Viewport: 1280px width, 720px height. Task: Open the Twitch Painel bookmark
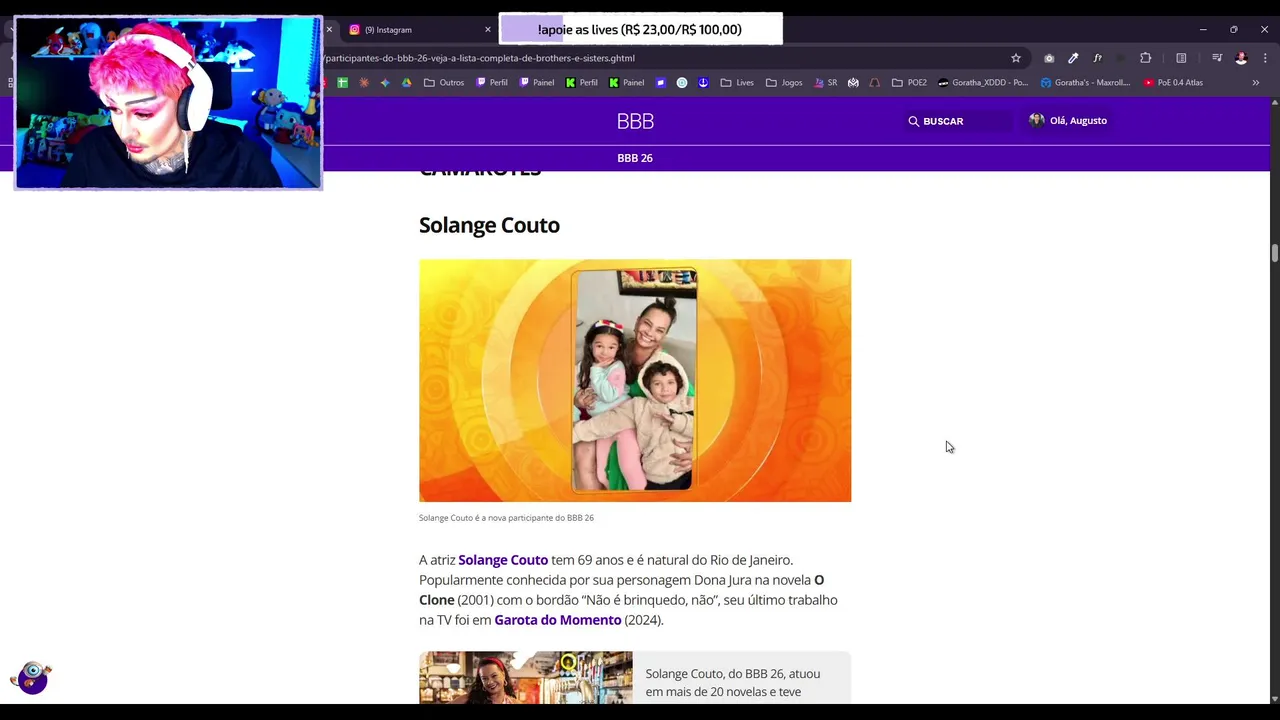click(x=537, y=82)
